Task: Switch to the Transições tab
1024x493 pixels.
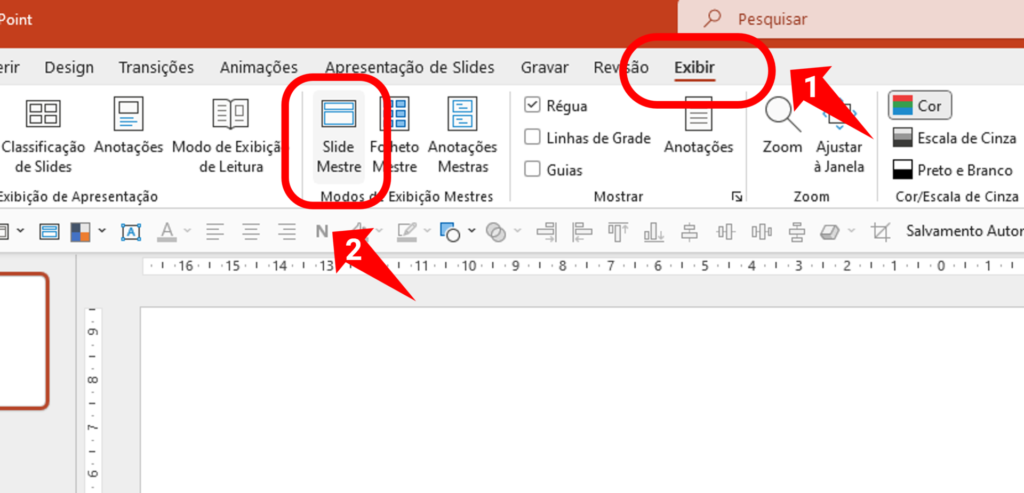Action: pyautogui.click(x=156, y=68)
